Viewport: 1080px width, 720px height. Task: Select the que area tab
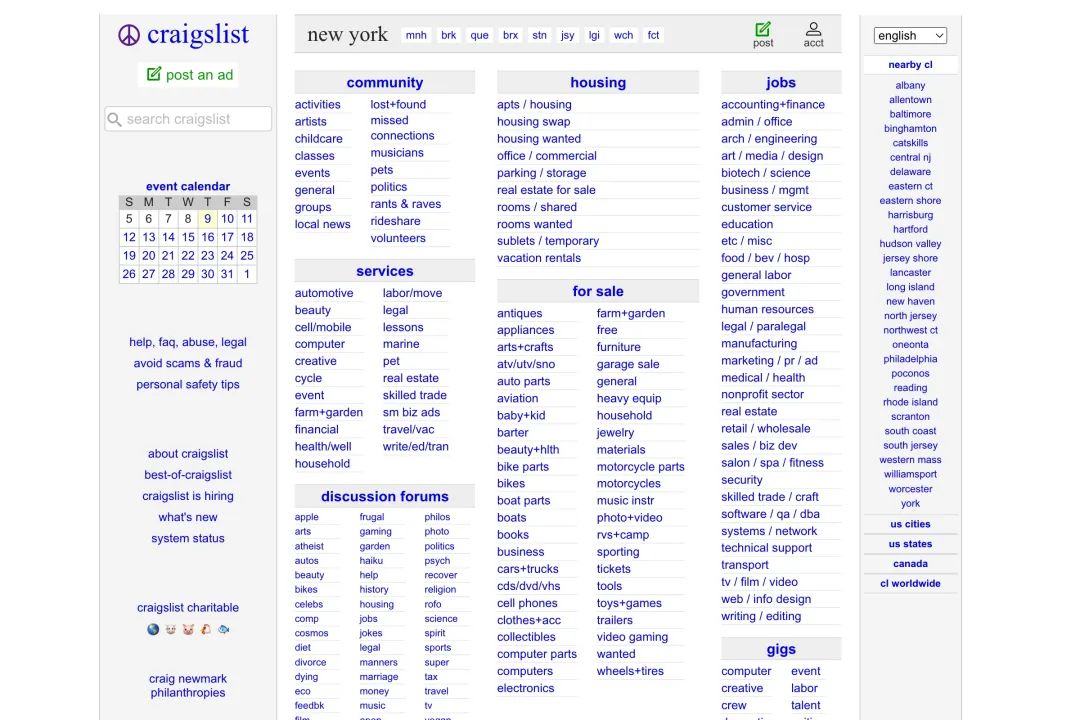coord(479,35)
